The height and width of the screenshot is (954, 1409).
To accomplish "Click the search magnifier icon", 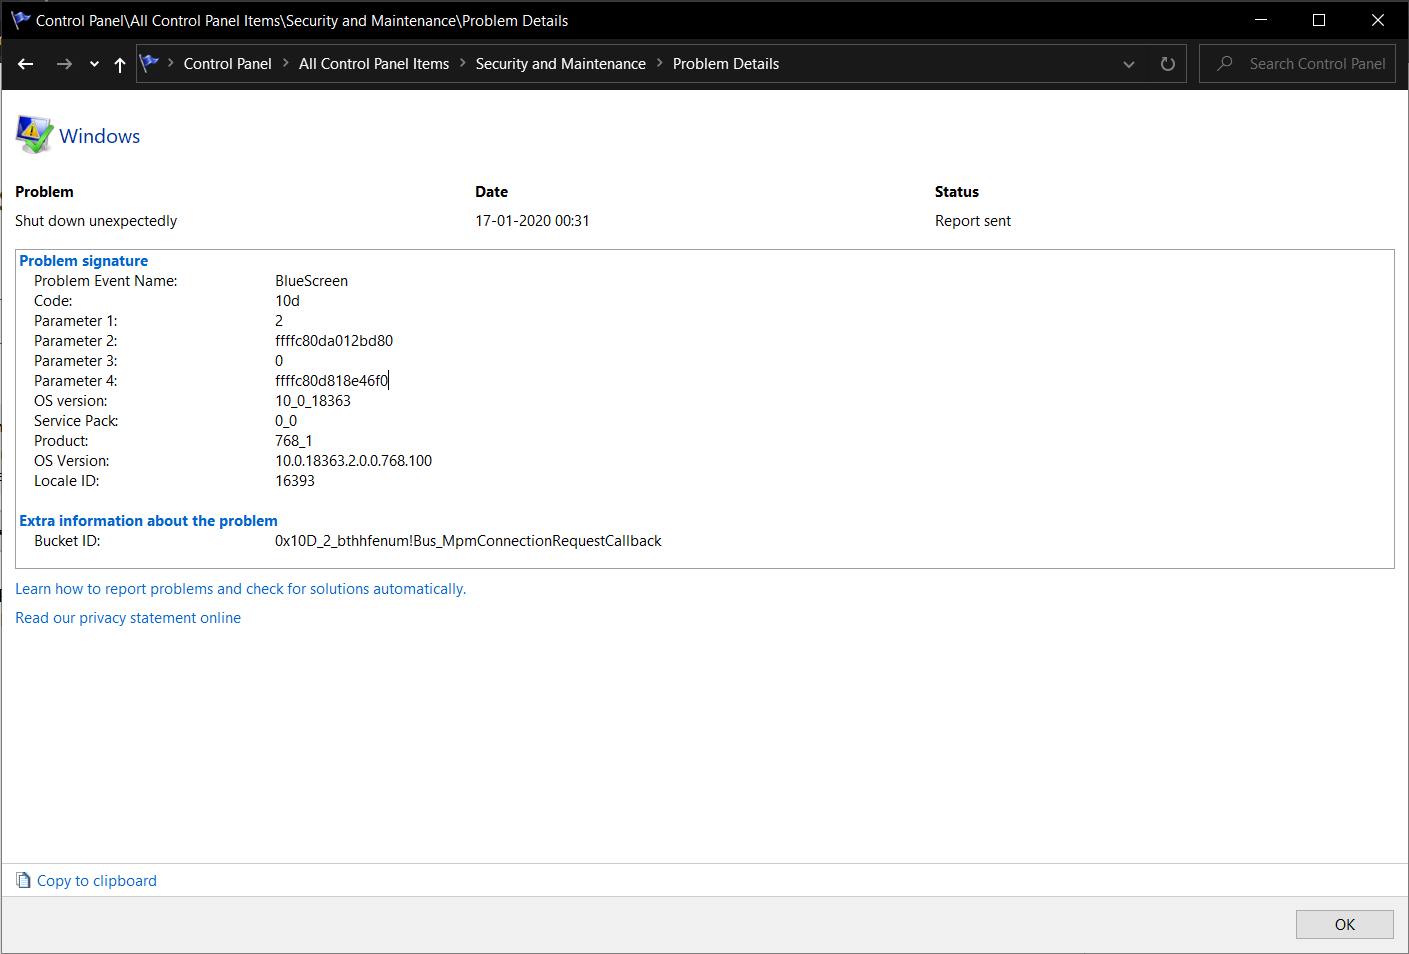I will click(1225, 63).
